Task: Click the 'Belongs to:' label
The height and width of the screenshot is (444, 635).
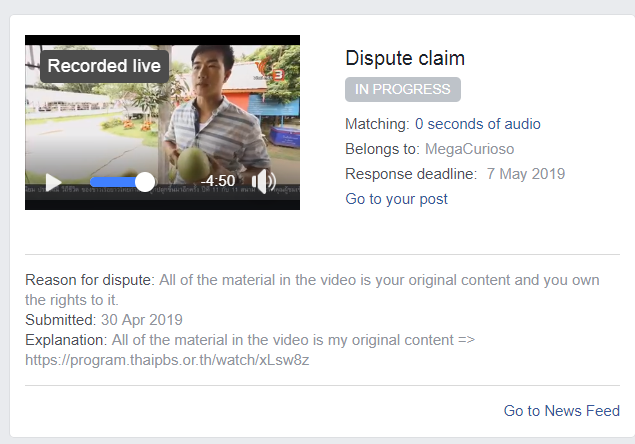Action: pos(382,149)
